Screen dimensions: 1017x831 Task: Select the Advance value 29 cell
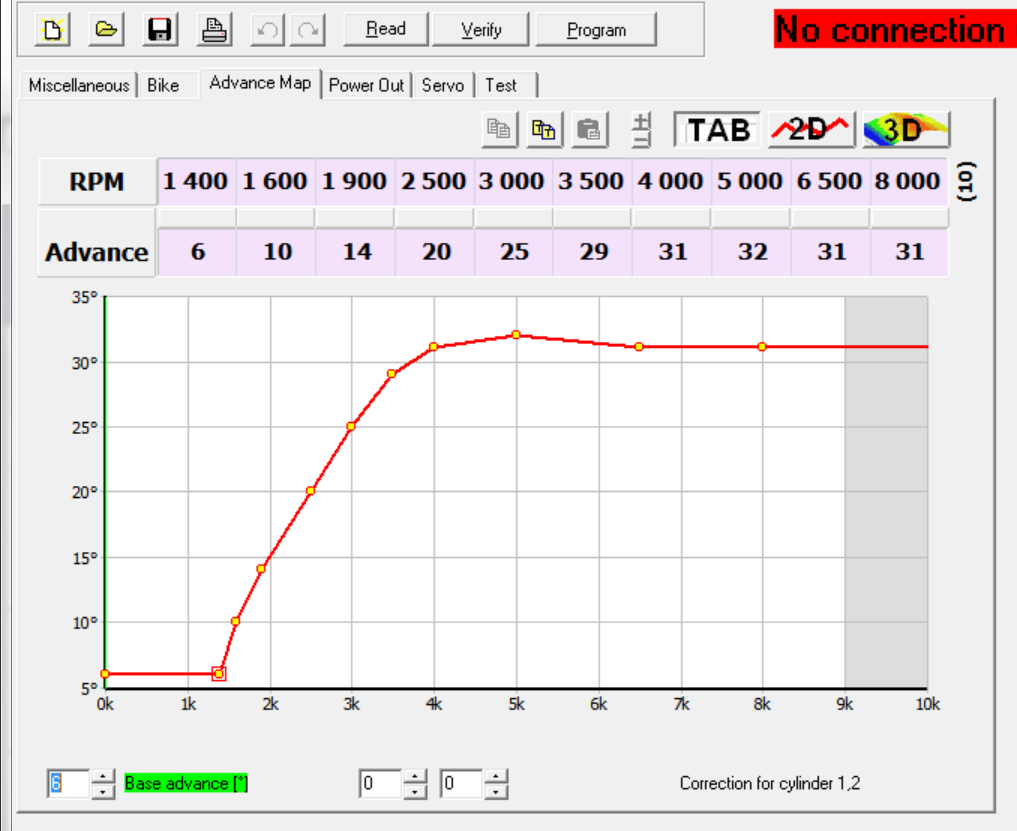pos(593,252)
